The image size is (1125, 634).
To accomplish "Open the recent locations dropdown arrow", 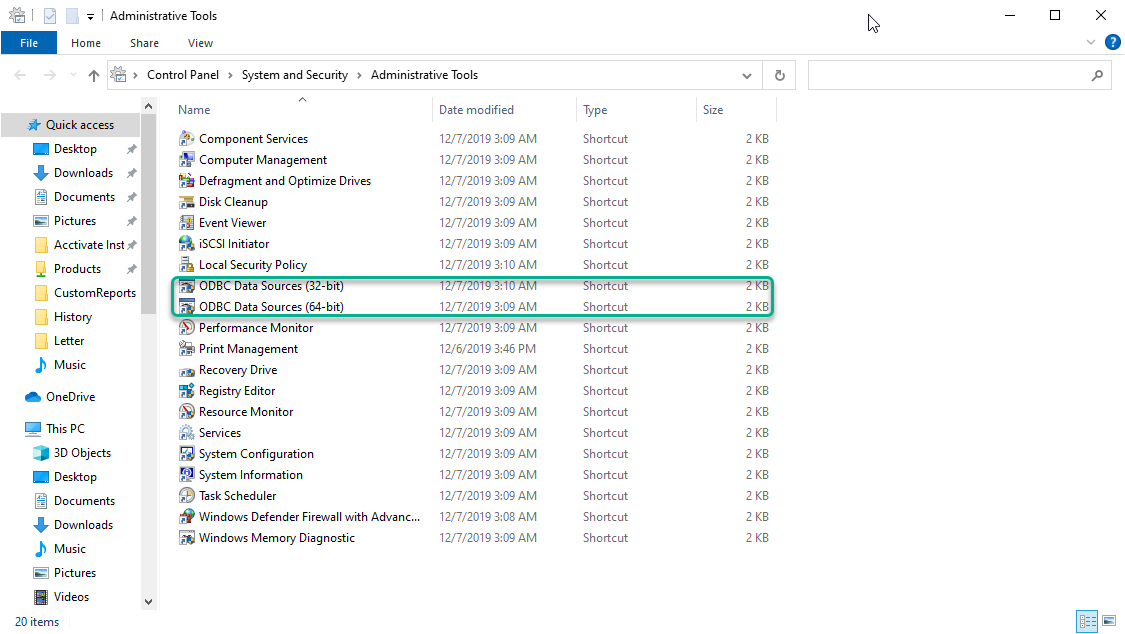I will pos(73,75).
